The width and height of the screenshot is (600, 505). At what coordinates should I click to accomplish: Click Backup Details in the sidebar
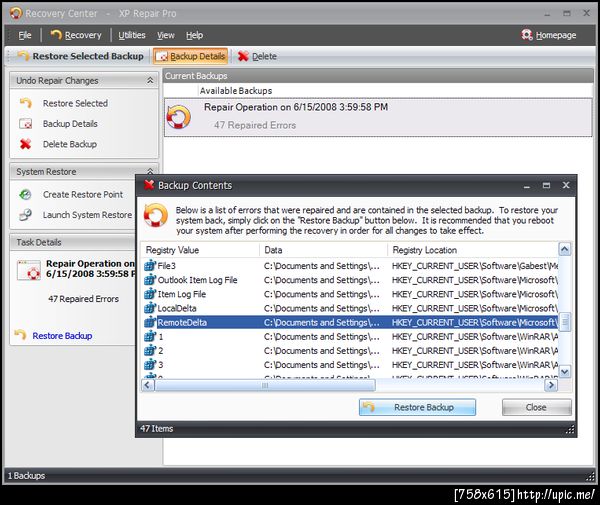(x=70, y=124)
